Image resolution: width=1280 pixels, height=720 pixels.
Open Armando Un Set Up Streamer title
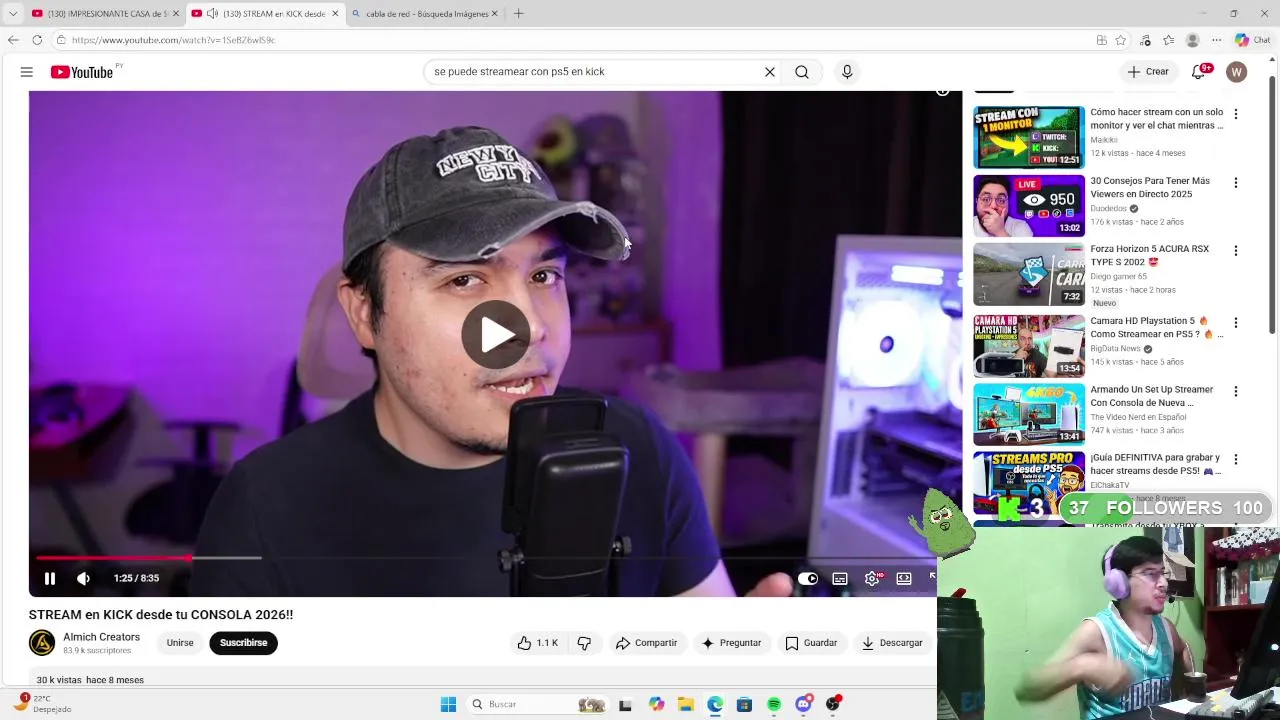[1152, 396]
